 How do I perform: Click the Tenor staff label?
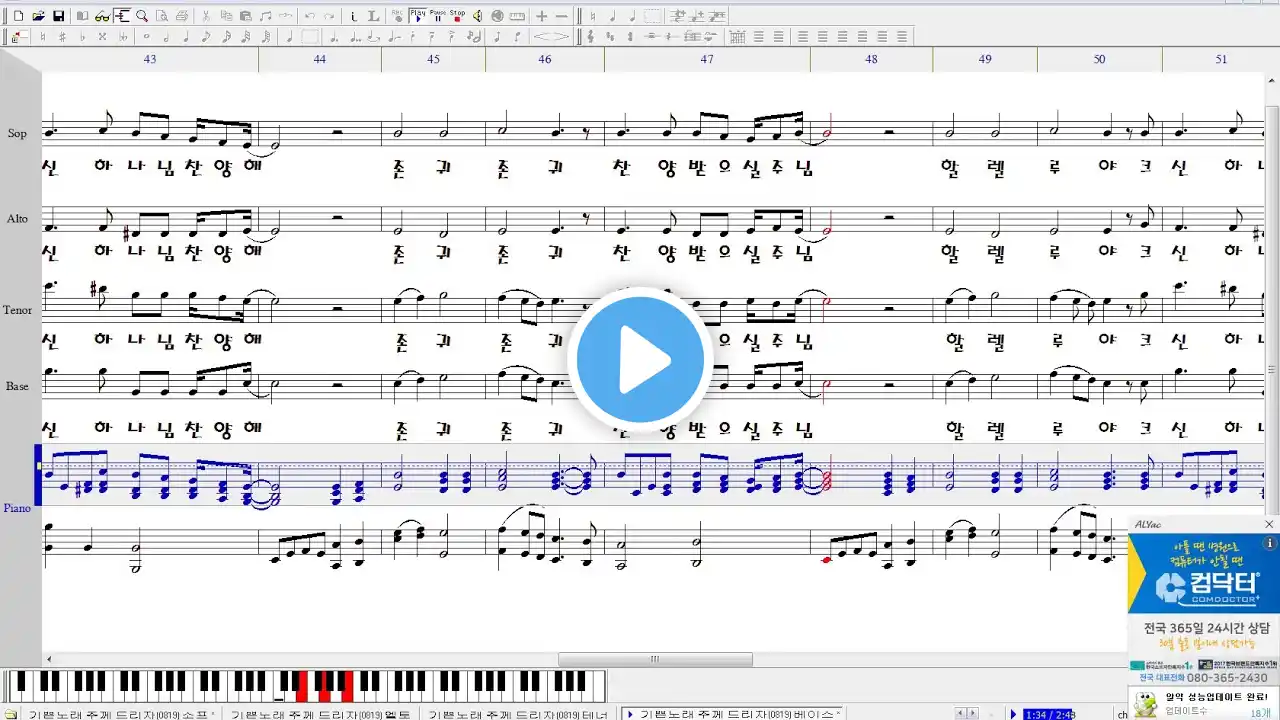click(x=17, y=310)
